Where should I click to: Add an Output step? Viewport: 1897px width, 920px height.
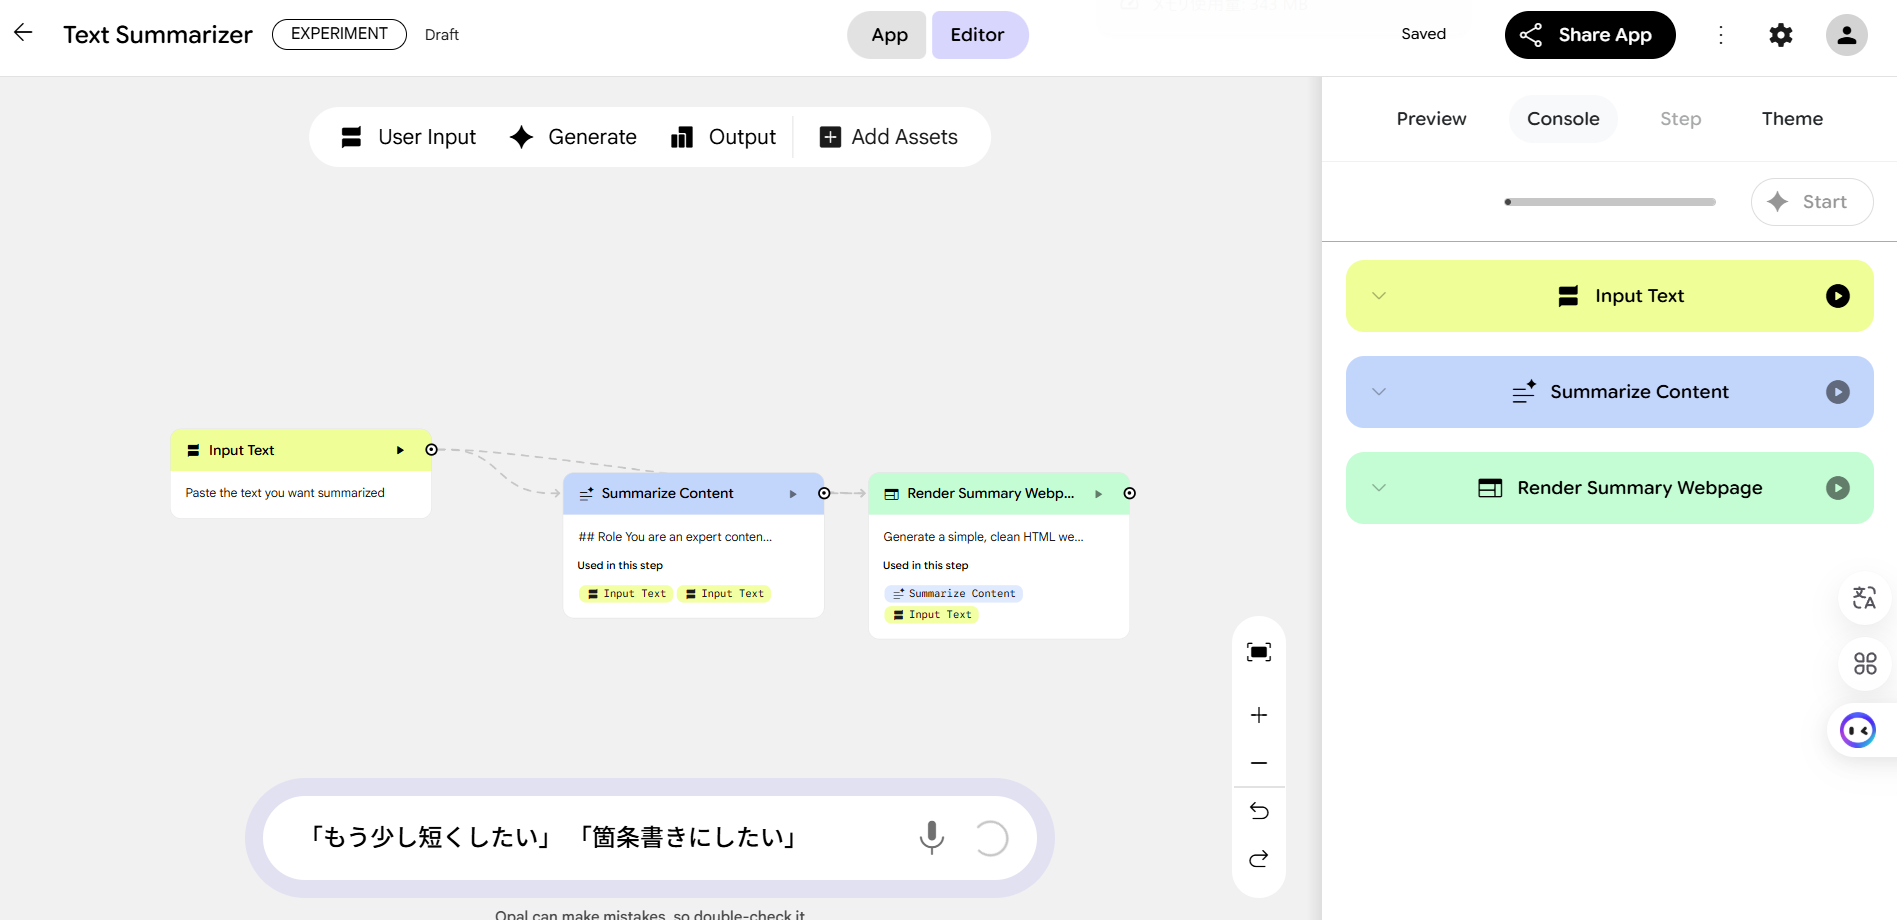[723, 137]
